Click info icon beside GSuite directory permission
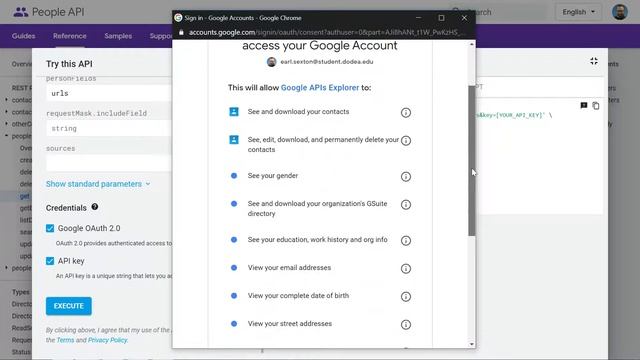Screen dimensions: 640x360 [x=405, y=204]
